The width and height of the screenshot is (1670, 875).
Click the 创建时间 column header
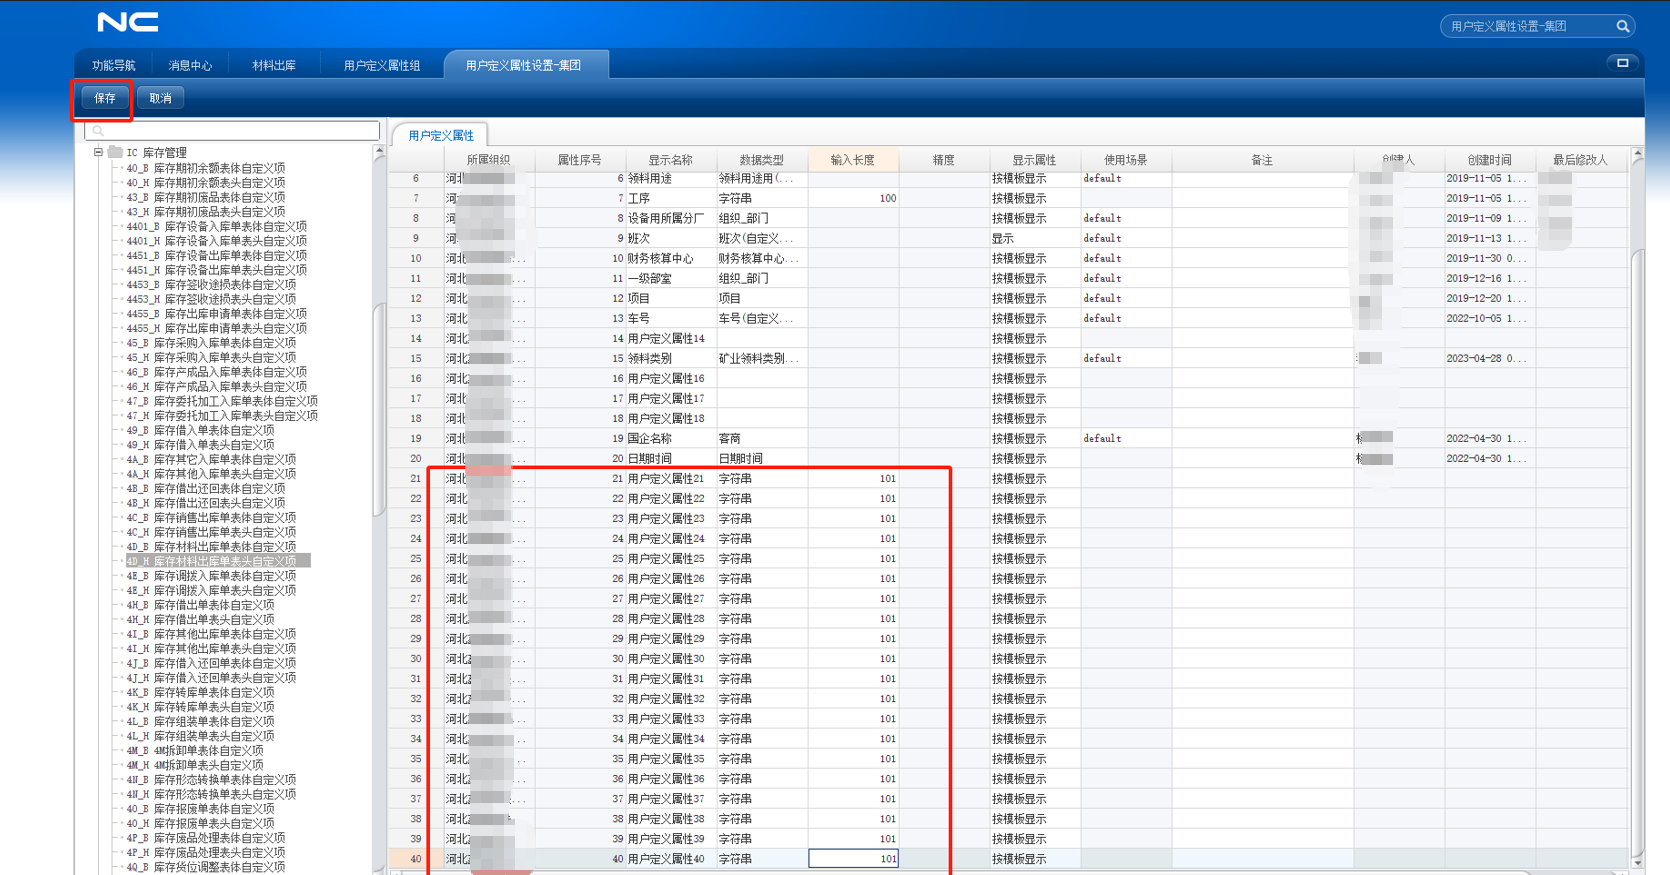1490,160
